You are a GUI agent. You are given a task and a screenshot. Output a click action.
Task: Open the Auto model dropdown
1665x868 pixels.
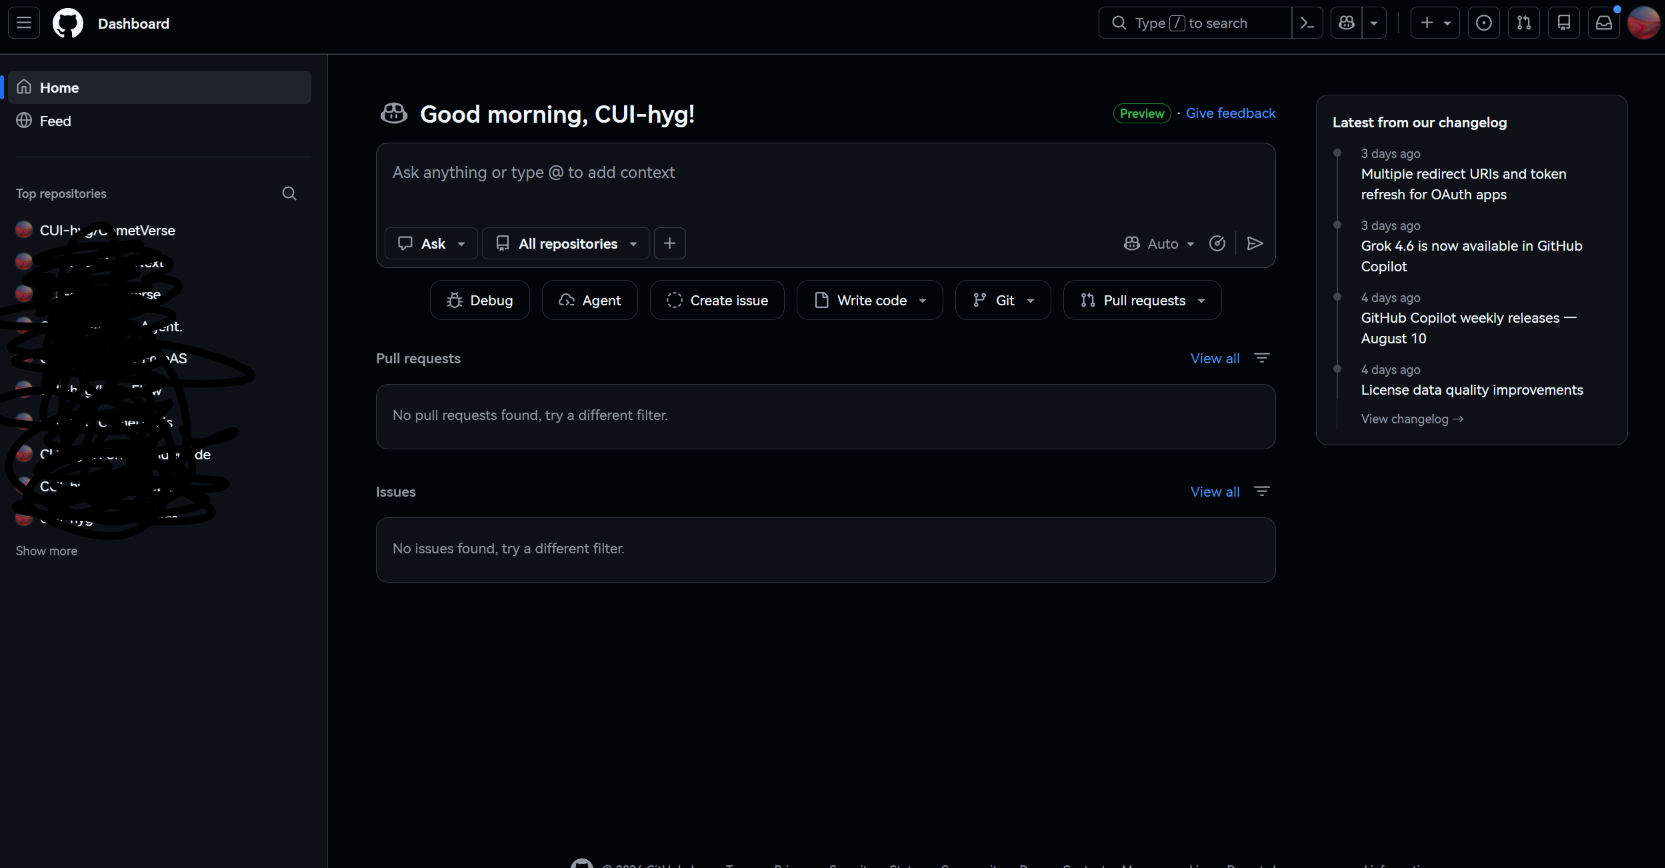[1160, 244]
